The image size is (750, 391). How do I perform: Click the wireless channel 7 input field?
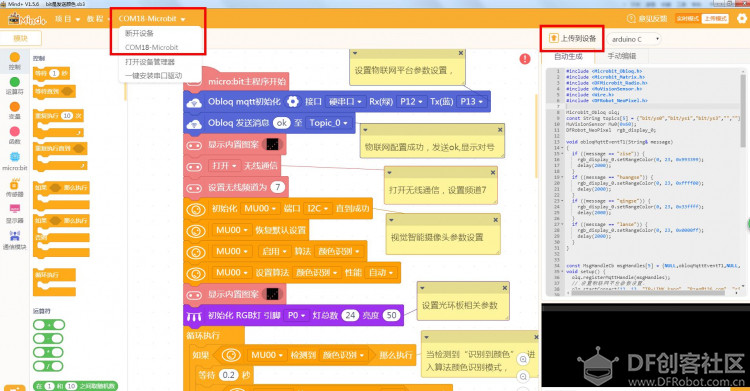277,187
